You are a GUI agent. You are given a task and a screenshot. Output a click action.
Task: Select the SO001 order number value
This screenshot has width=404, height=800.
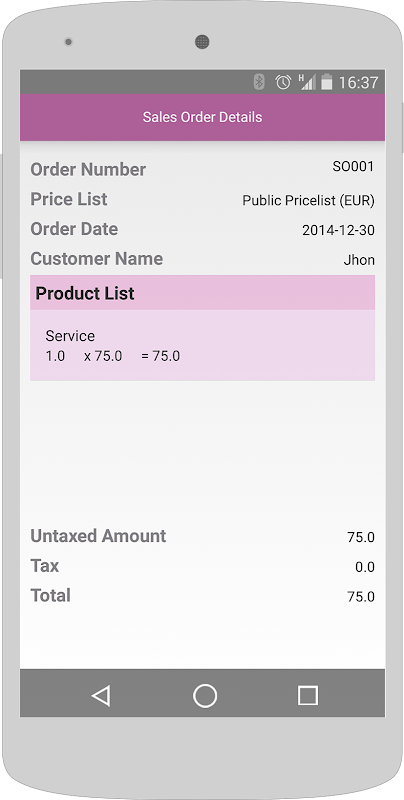tap(354, 166)
